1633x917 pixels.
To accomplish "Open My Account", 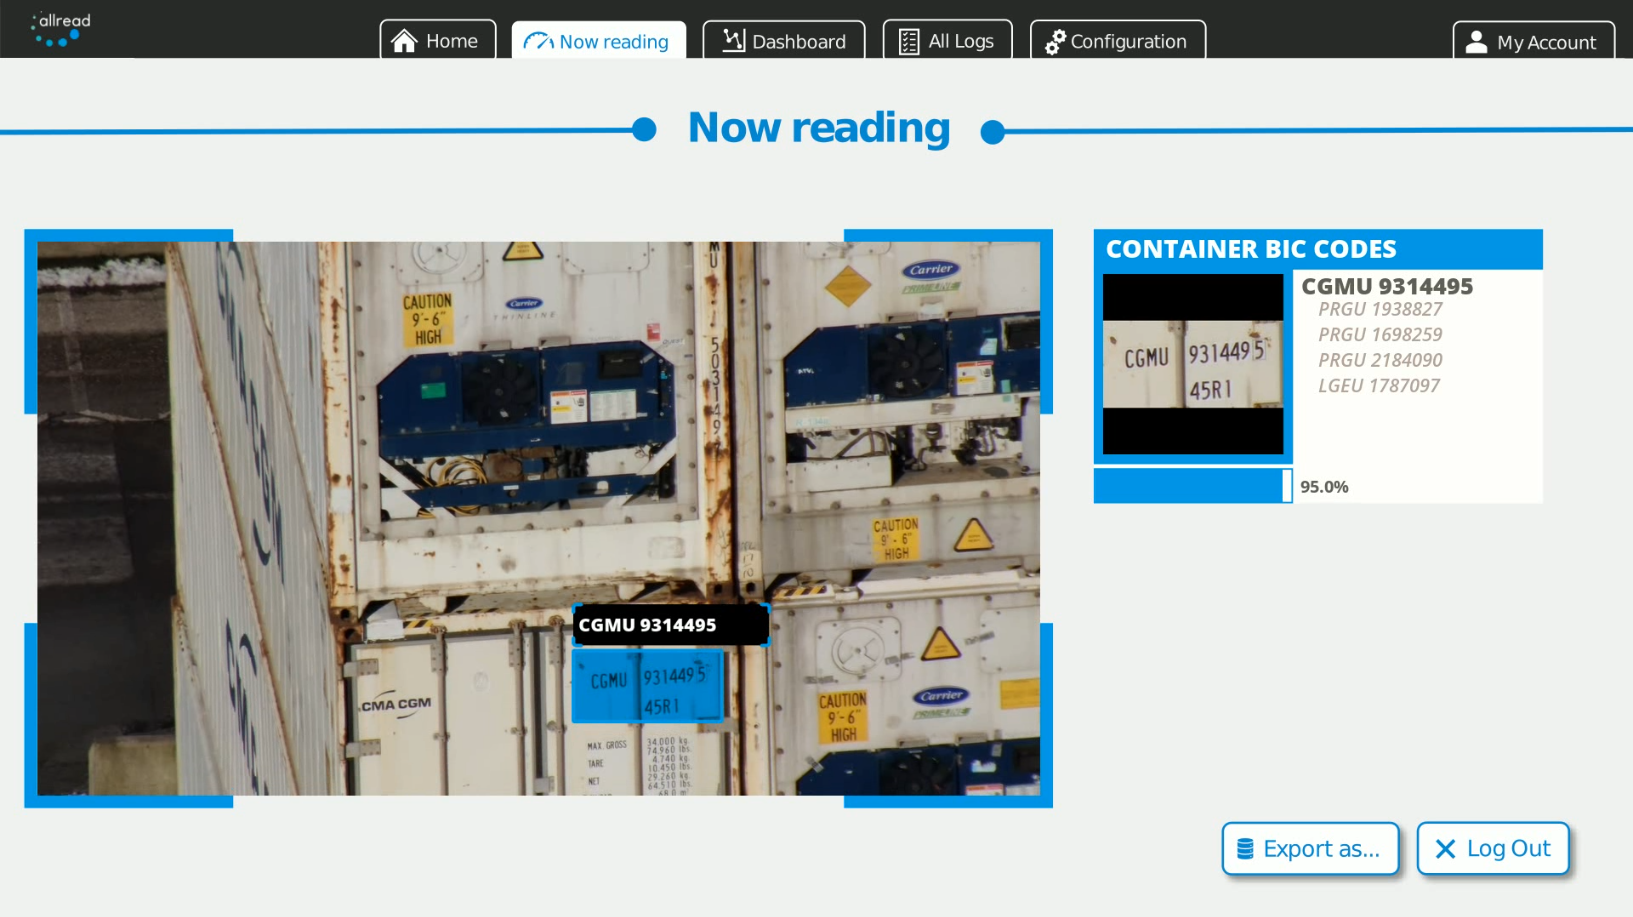I will coord(1533,41).
